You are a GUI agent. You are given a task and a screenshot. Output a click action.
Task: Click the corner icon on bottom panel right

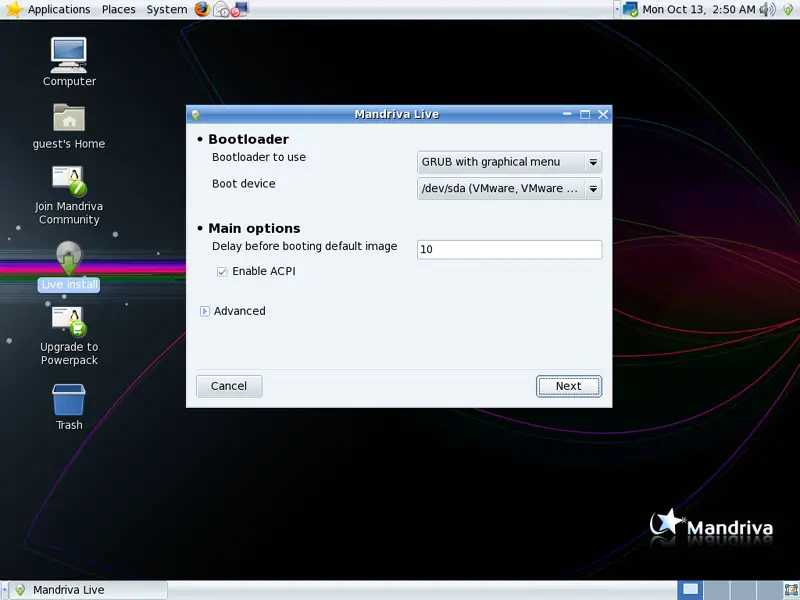pos(791,590)
